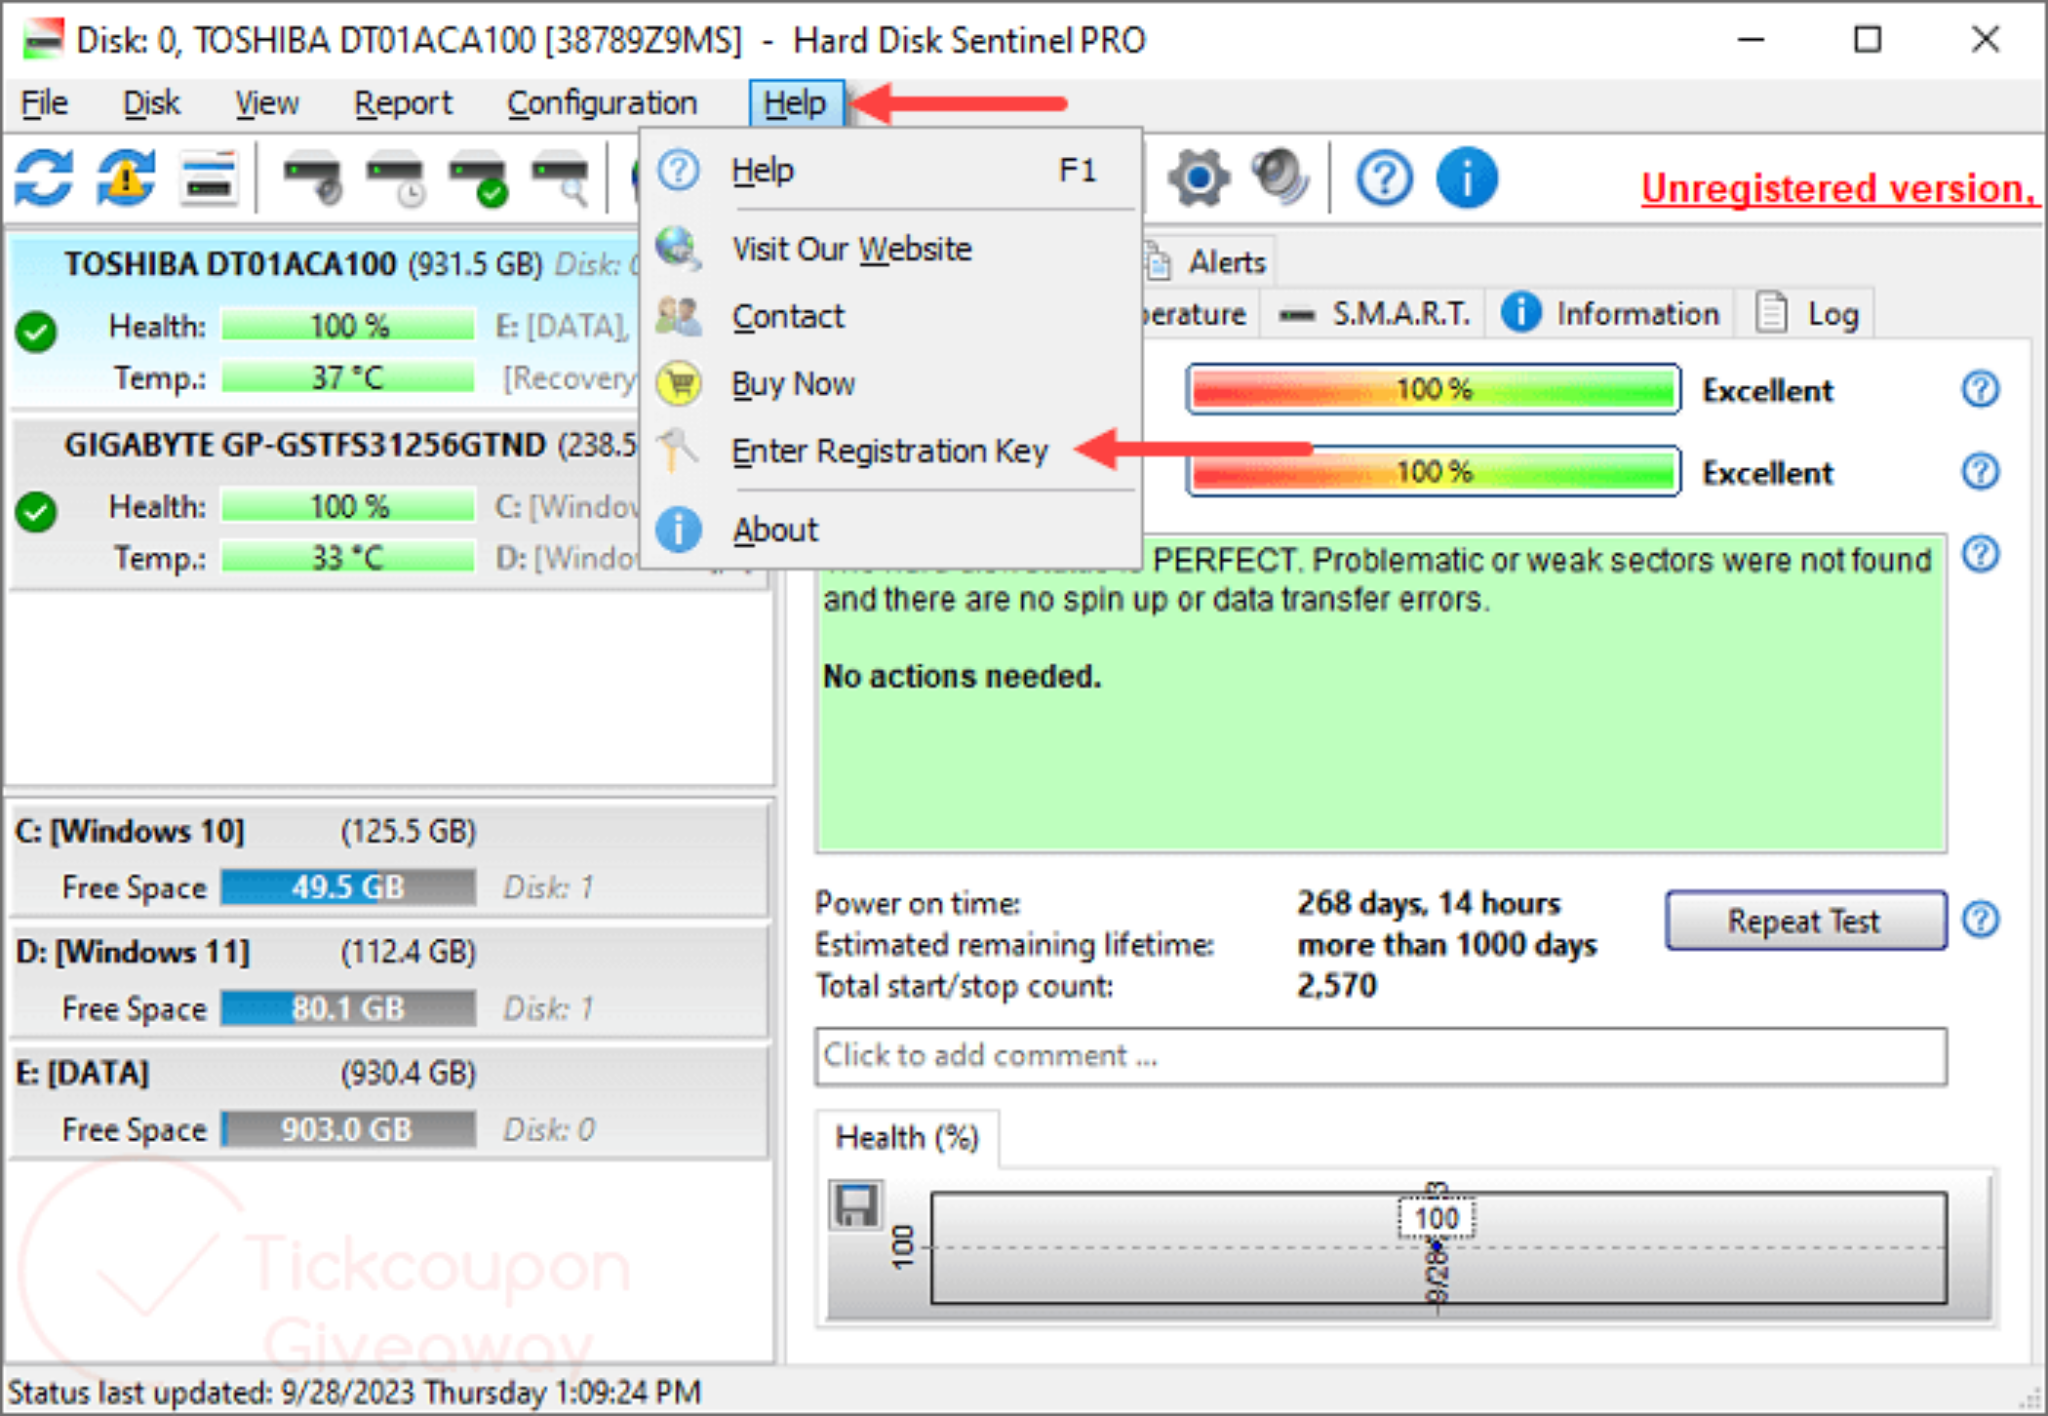
Task: Click help icon next to Repeat Test
Action: [1980, 919]
